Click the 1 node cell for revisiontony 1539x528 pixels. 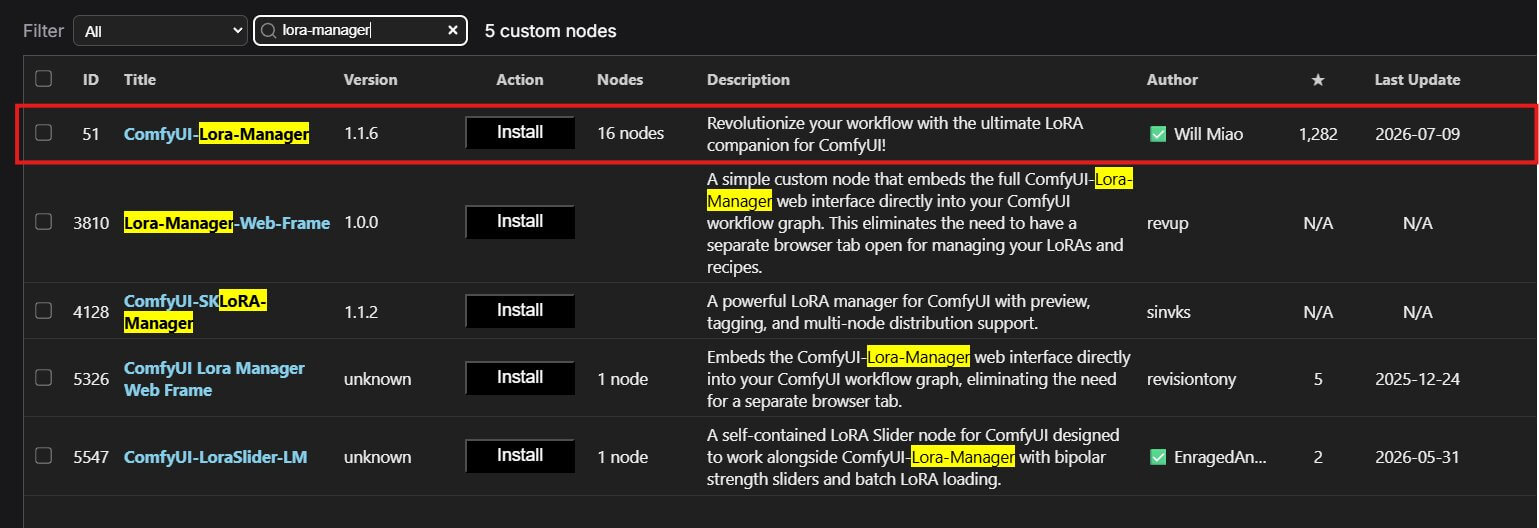pos(622,379)
